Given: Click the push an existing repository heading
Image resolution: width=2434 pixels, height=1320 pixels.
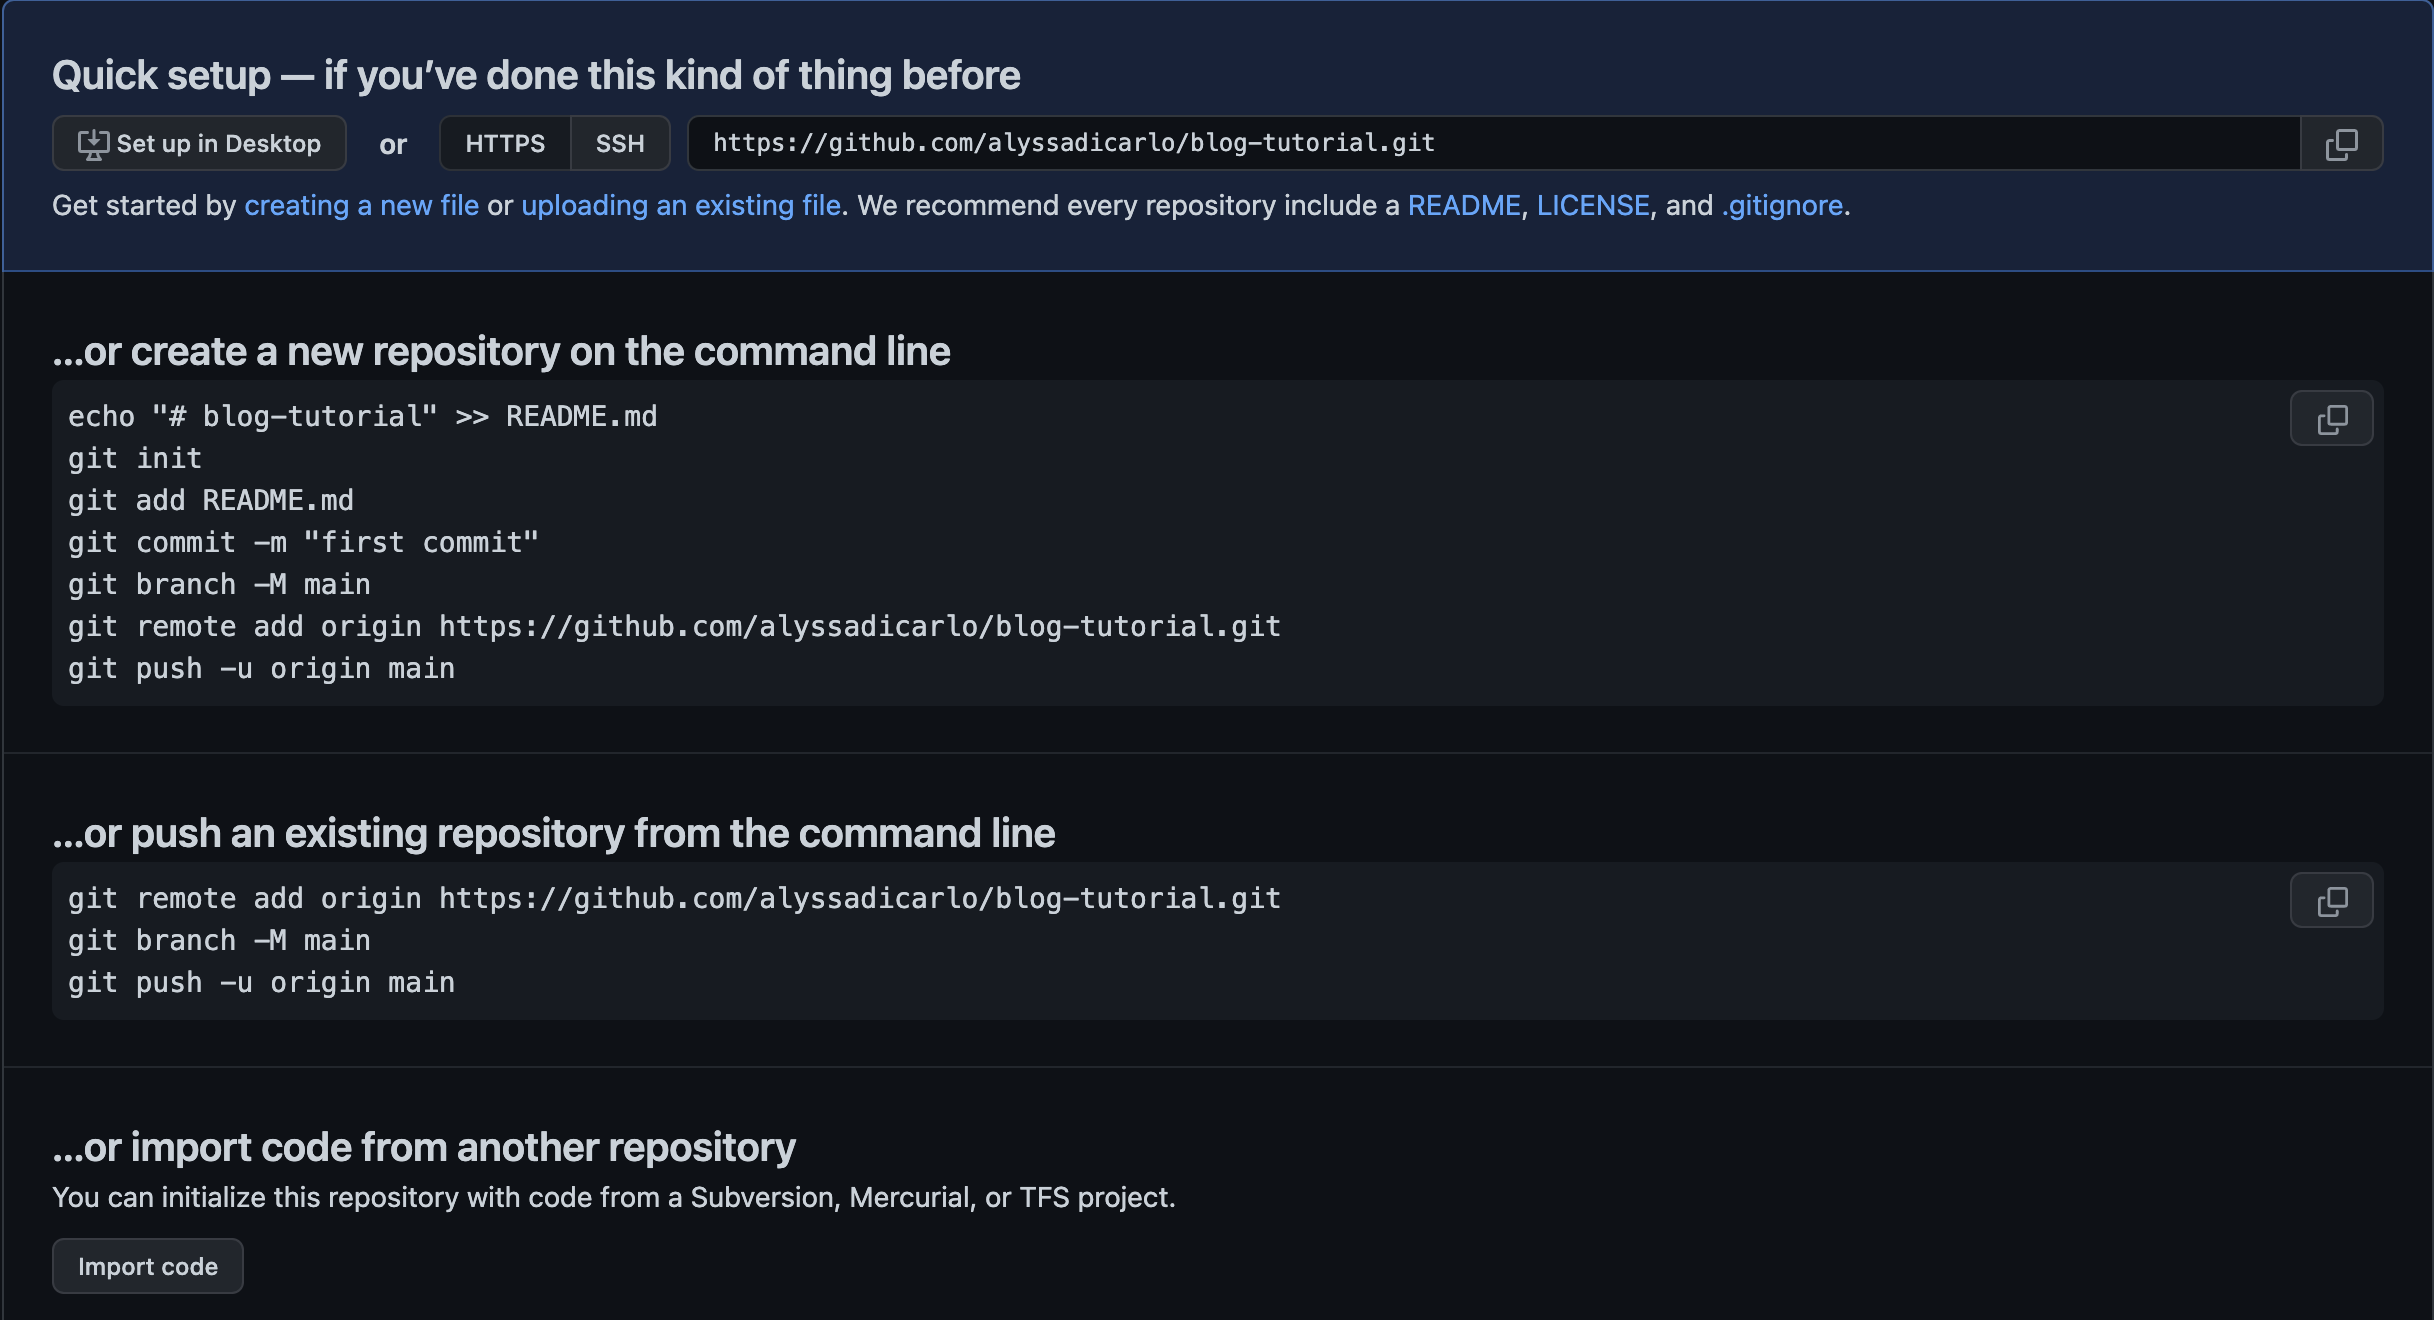Looking at the screenshot, I should (x=553, y=834).
